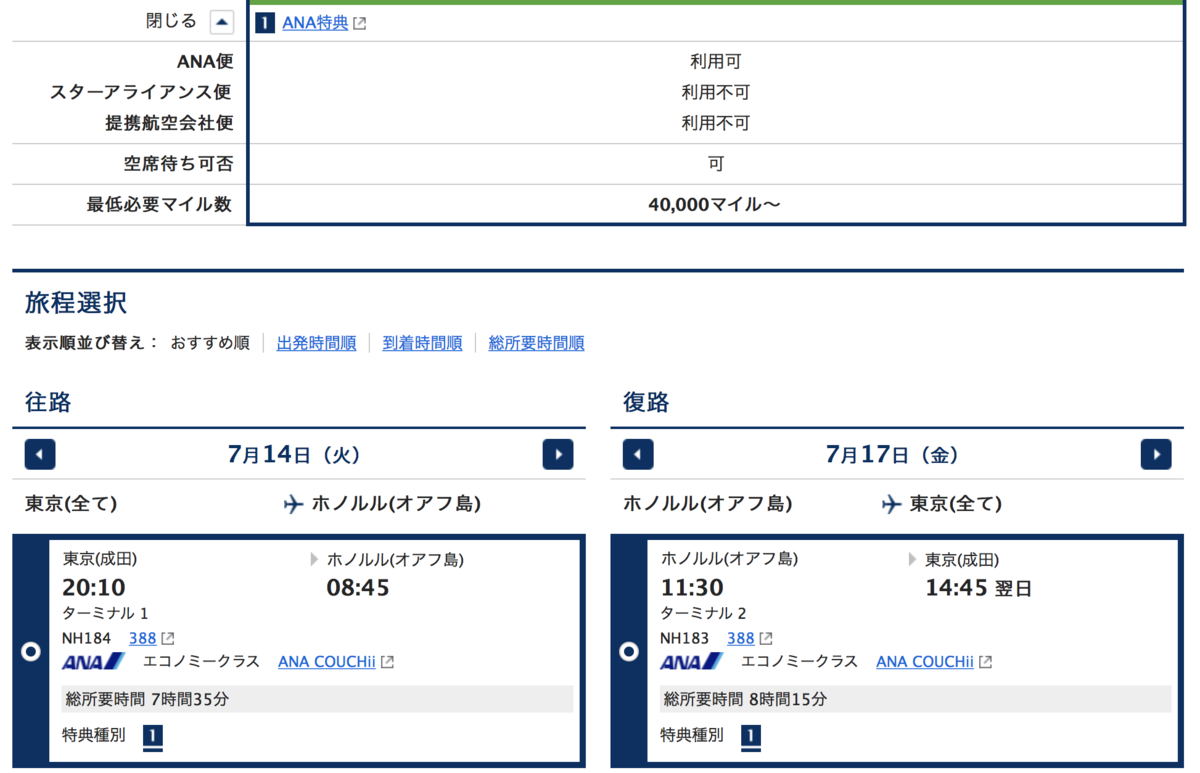Click the external link icon beside ANA特典

(360, 23)
